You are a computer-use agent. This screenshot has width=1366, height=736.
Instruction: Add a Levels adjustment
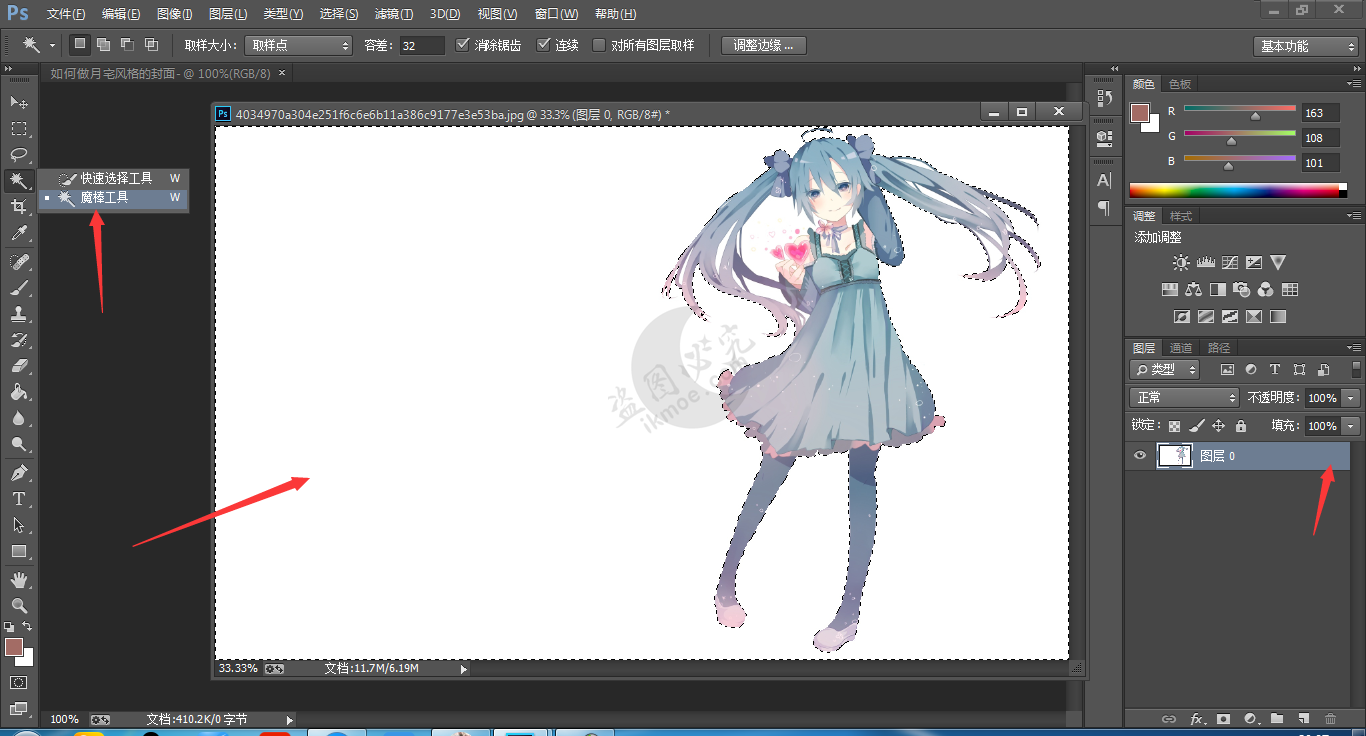[1205, 263]
